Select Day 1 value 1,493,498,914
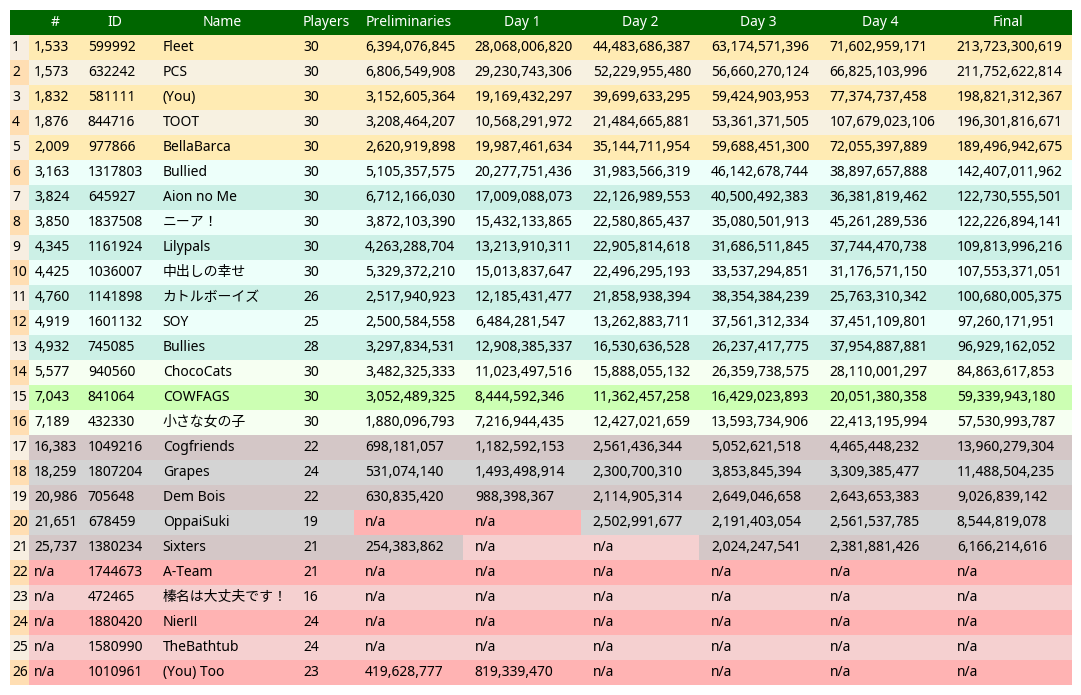1081x695 pixels. click(520, 471)
